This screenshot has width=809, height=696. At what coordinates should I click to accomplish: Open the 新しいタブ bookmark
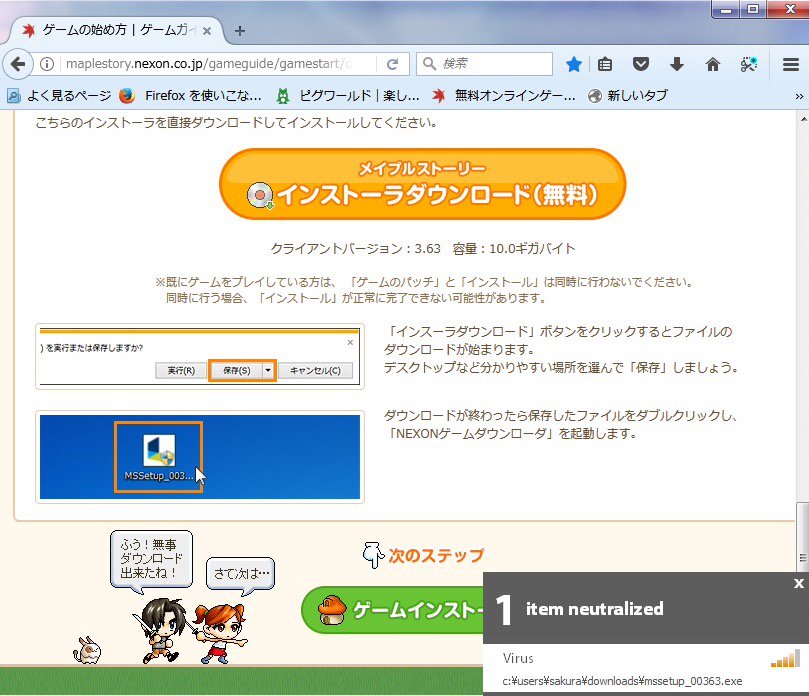pos(628,96)
